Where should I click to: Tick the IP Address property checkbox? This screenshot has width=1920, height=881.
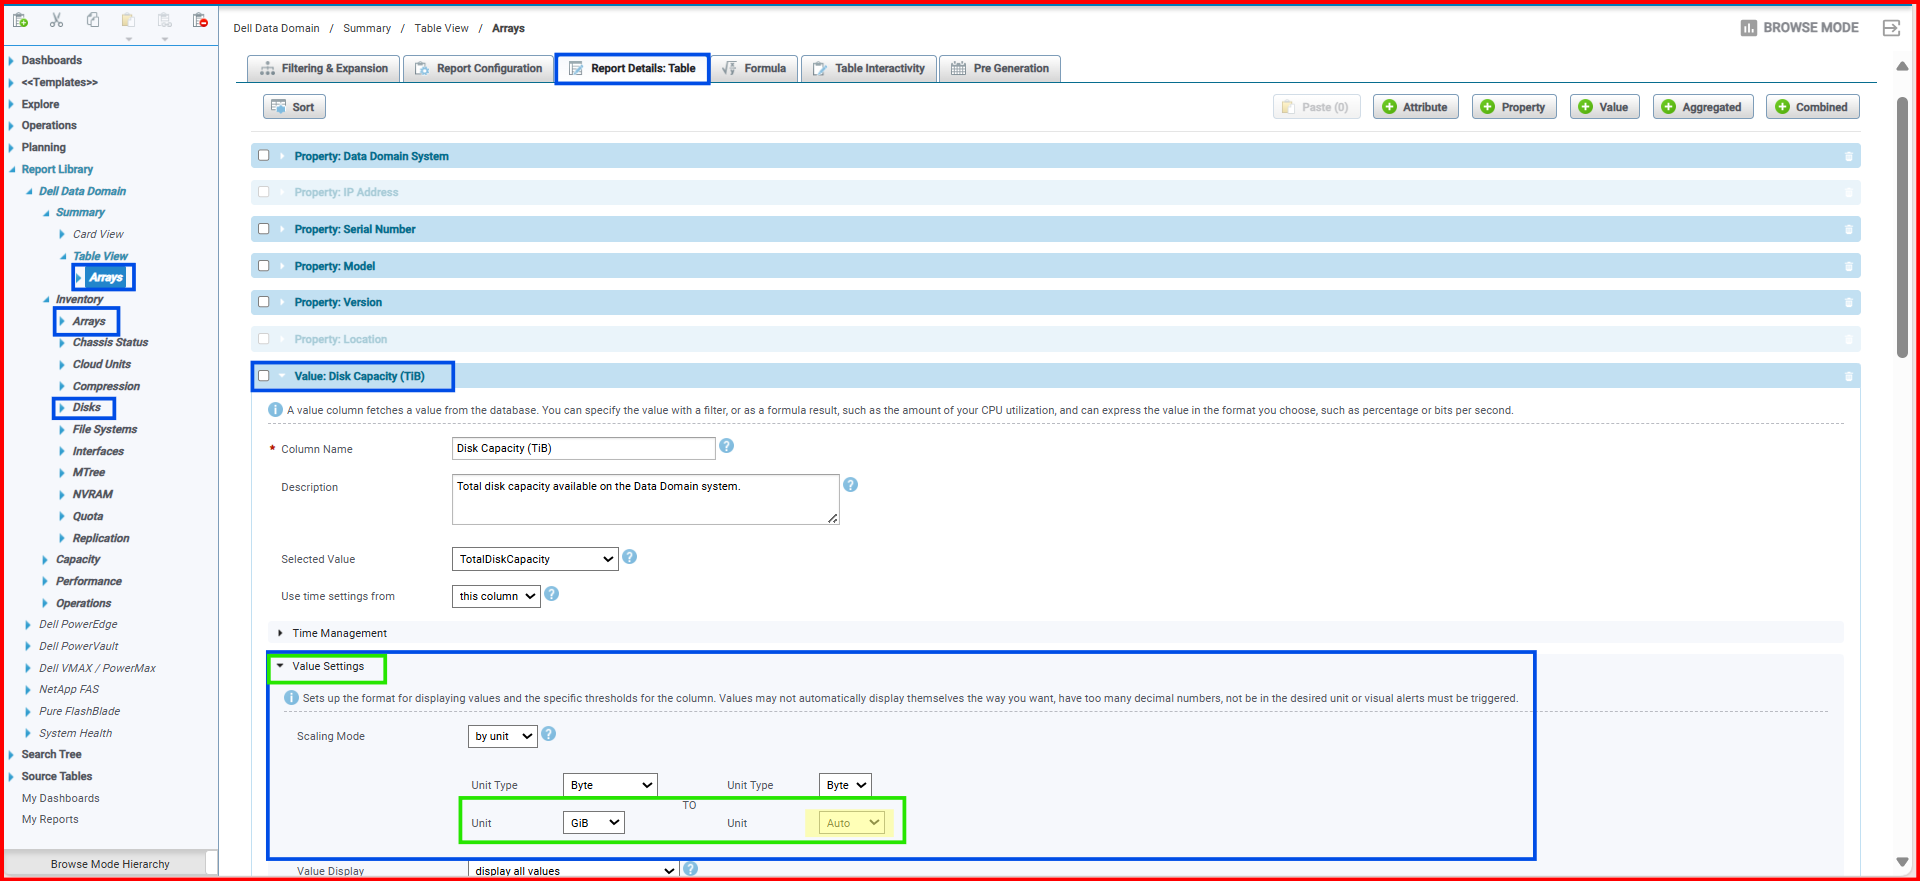tap(264, 192)
